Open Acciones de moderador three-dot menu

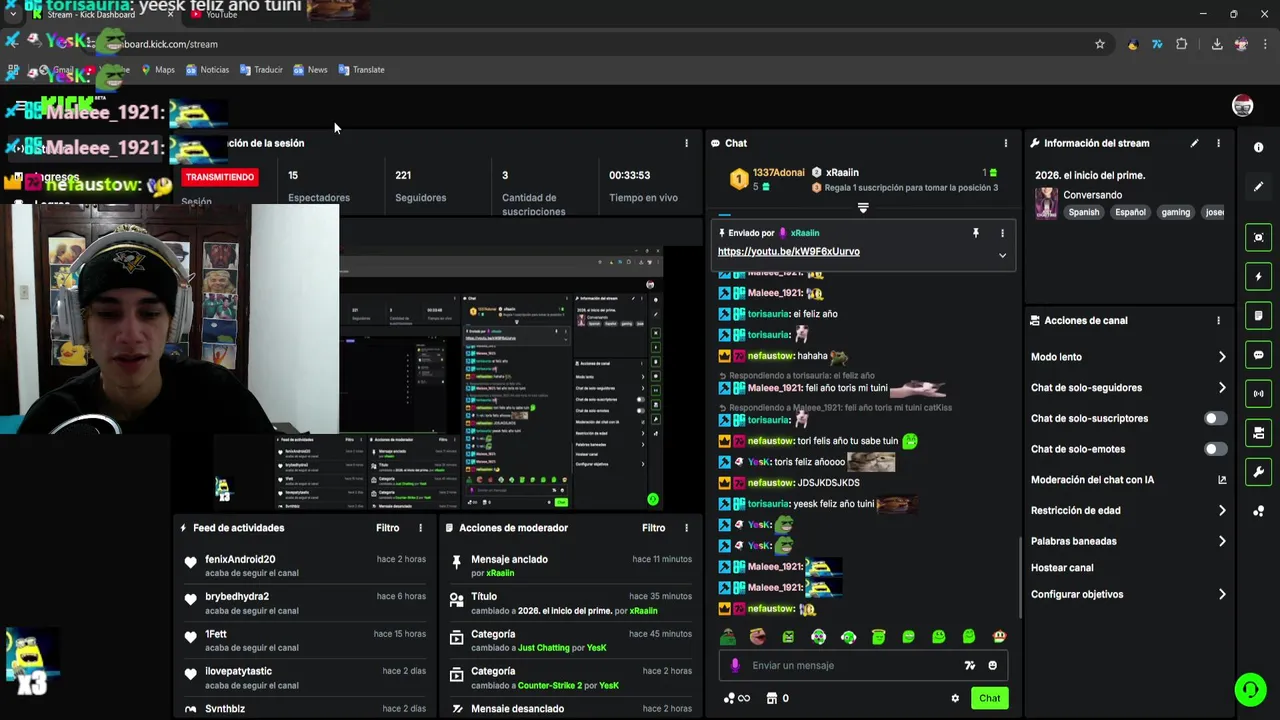click(686, 528)
